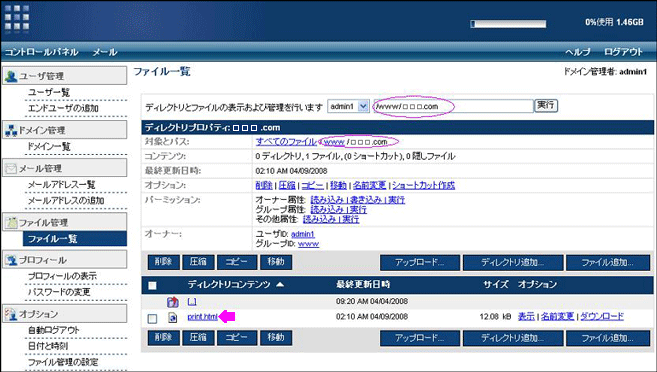Select ファイル管理の設定 in the sidebar
The height and width of the screenshot is (372, 657).
pos(63,362)
